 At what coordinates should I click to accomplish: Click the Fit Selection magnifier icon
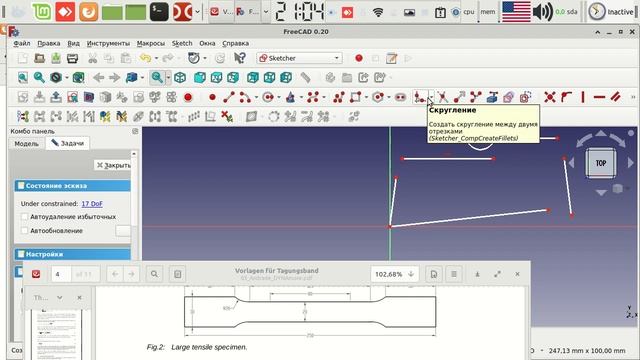pos(39,78)
